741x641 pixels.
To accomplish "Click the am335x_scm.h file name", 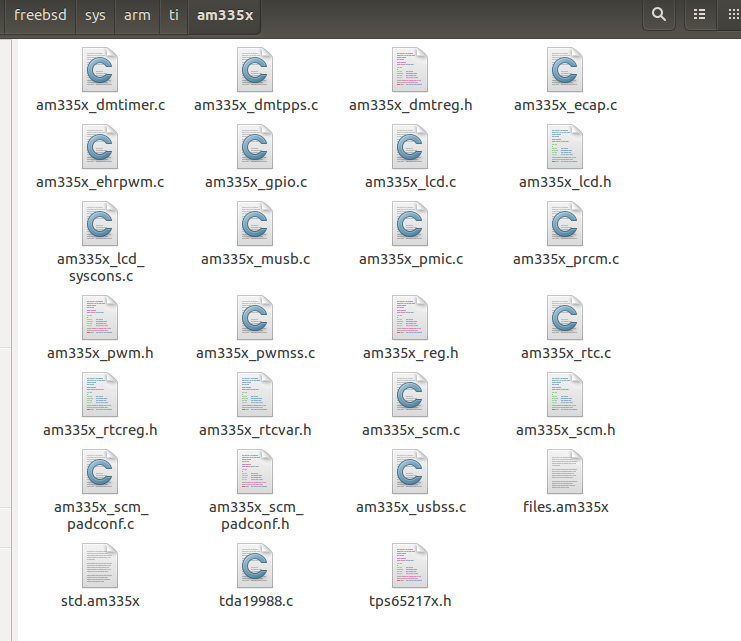I will tap(566, 430).
